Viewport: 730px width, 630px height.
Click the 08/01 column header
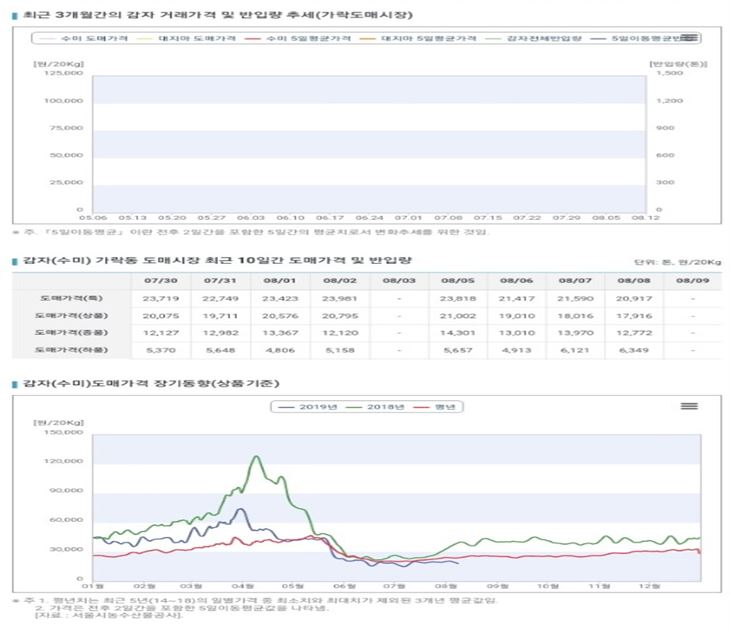click(x=280, y=281)
